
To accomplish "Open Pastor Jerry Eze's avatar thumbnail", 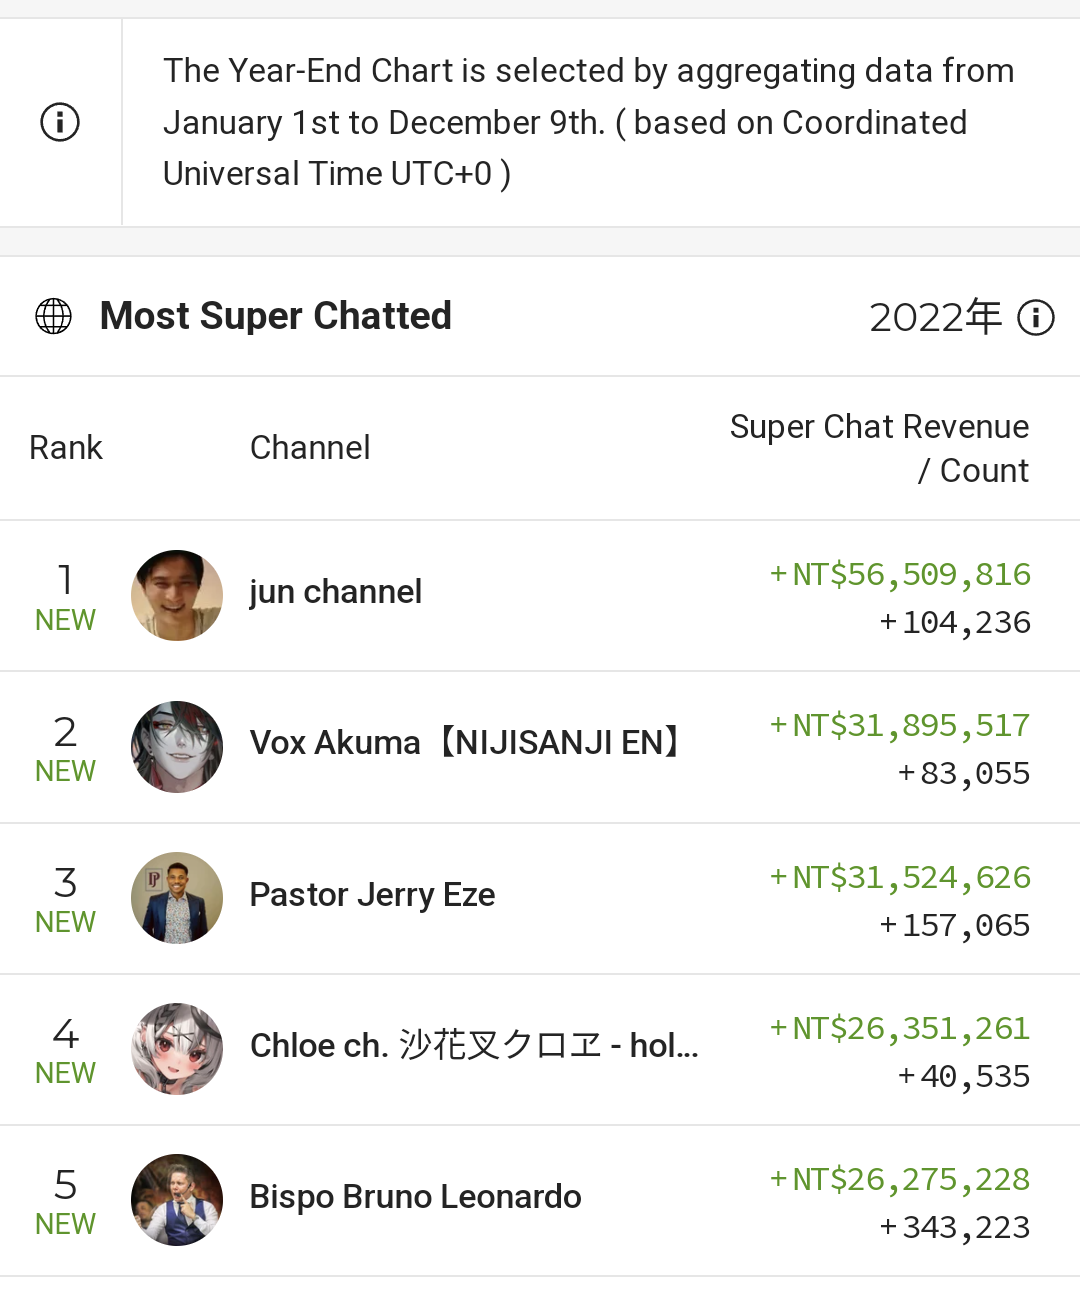I will tap(177, 898).
